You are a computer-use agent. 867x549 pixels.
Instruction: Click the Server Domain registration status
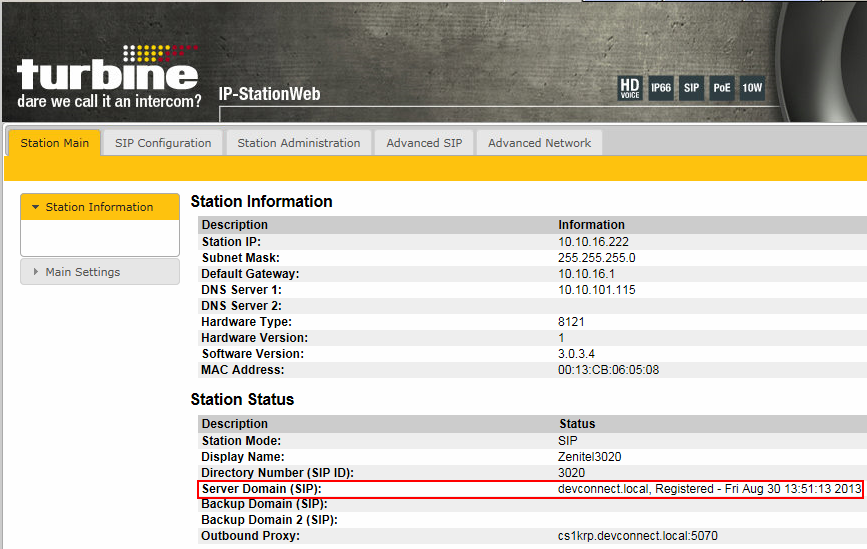(x=708, y=489)
